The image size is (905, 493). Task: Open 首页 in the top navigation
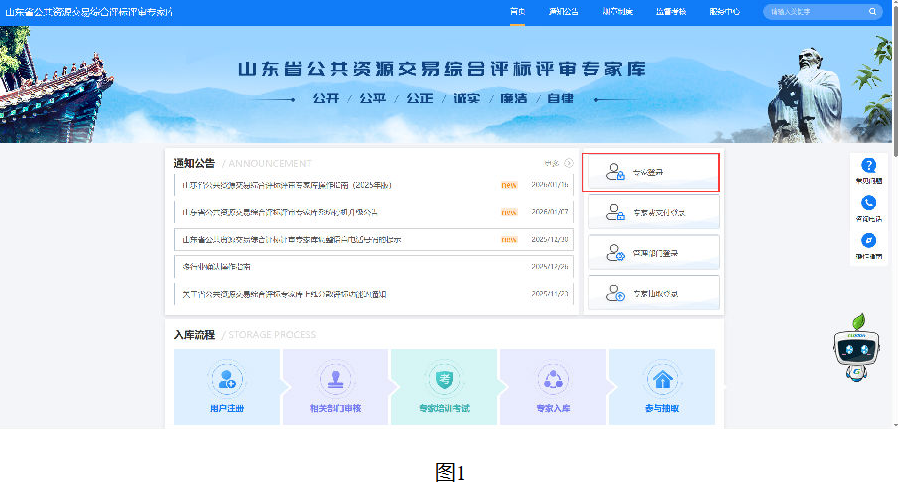click(x=517, y=12)
